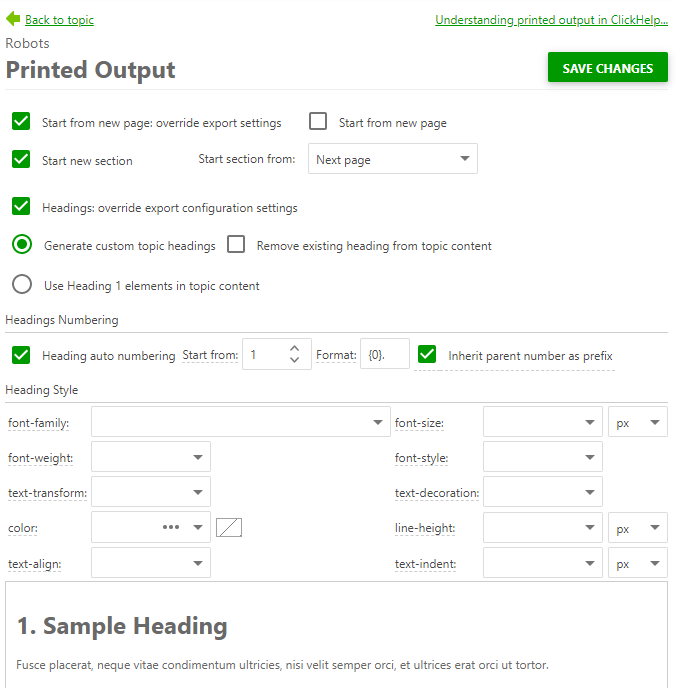Viewport: 676px width, 688px height.
Task: Click the green back arrow icon
Action: (13, 18)
